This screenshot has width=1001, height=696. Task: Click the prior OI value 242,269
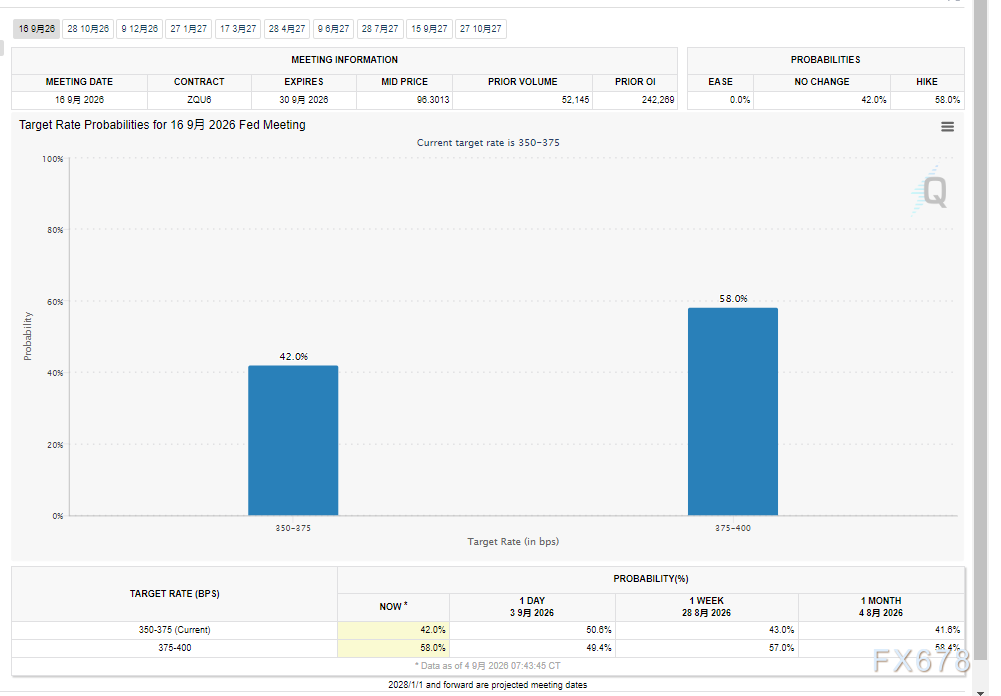(x=658, y=100)
